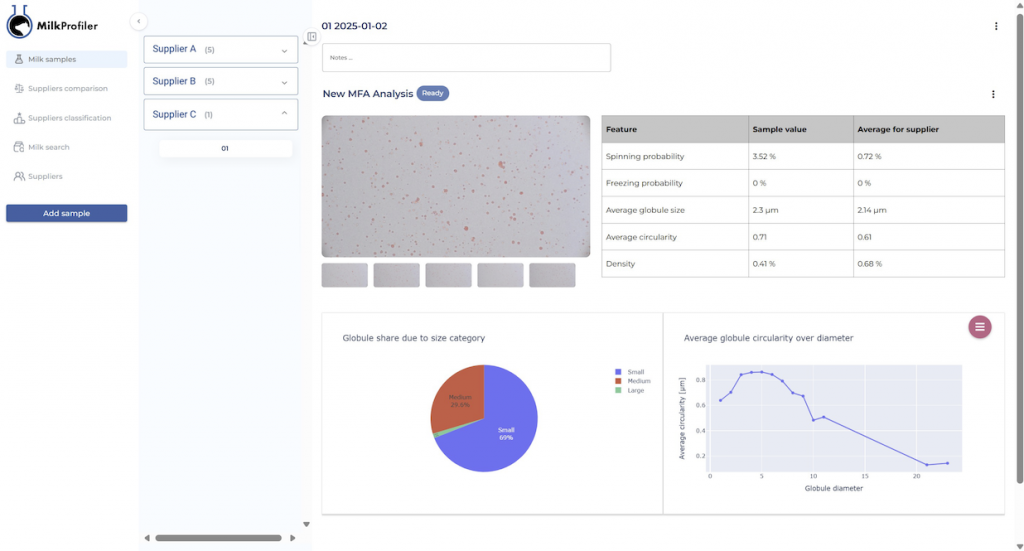This screenshot has width=1024, height=551.
Task: Navigate to the Suppliers page
Action: point(67,176)
